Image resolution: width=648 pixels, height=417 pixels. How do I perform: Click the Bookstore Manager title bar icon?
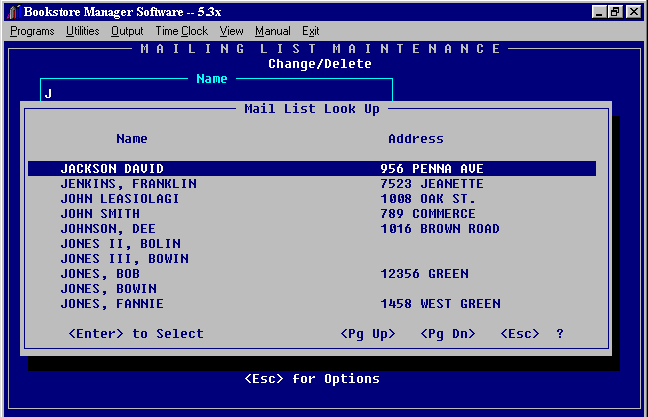point(13,12)
